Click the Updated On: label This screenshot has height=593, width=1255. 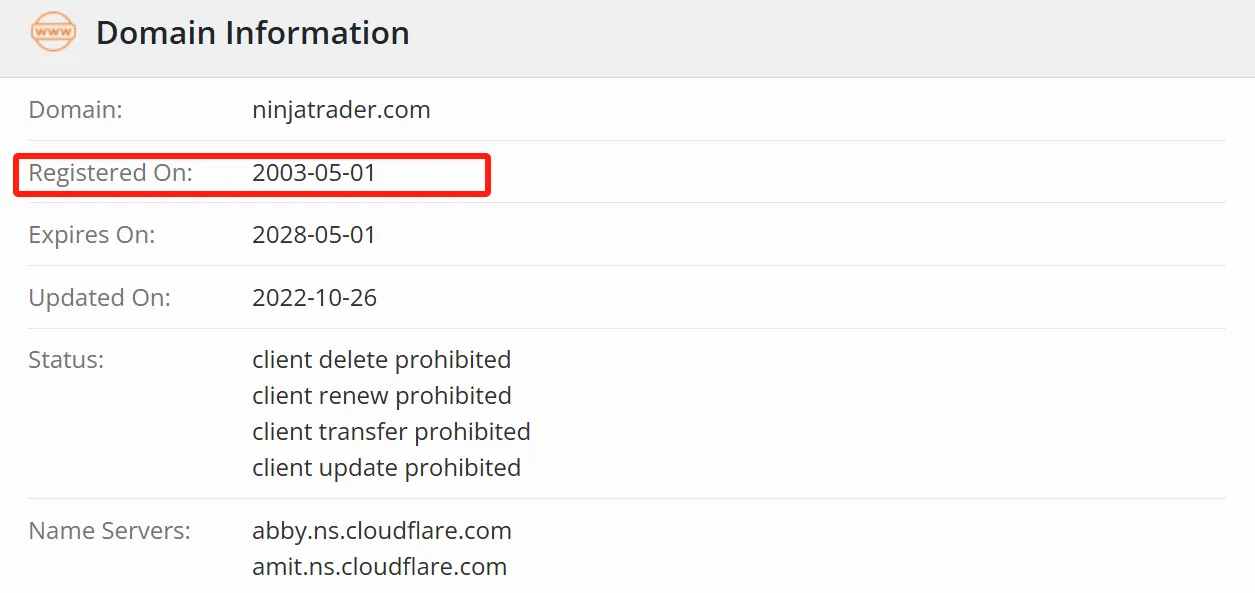tap(99, 298)
